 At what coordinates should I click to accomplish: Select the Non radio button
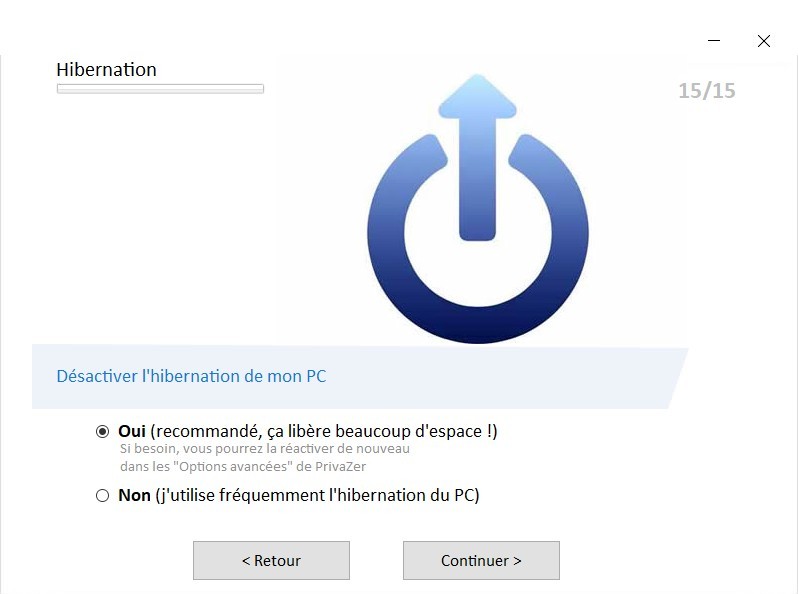click(102, 495)
